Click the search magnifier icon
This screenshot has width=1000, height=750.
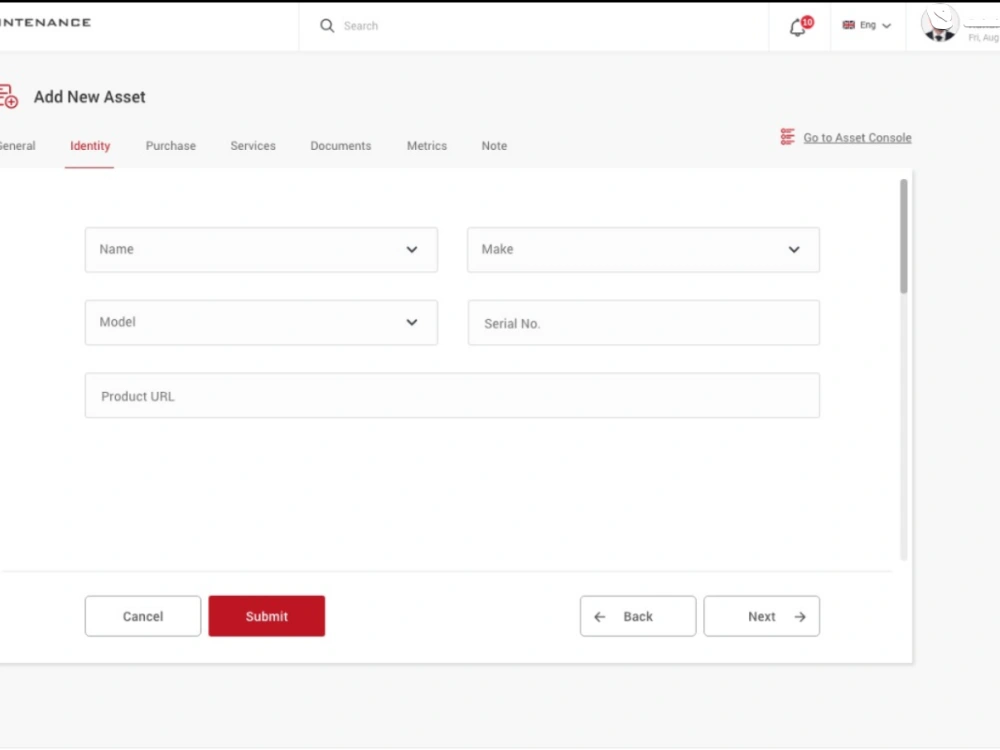click(x=327, y=26)
